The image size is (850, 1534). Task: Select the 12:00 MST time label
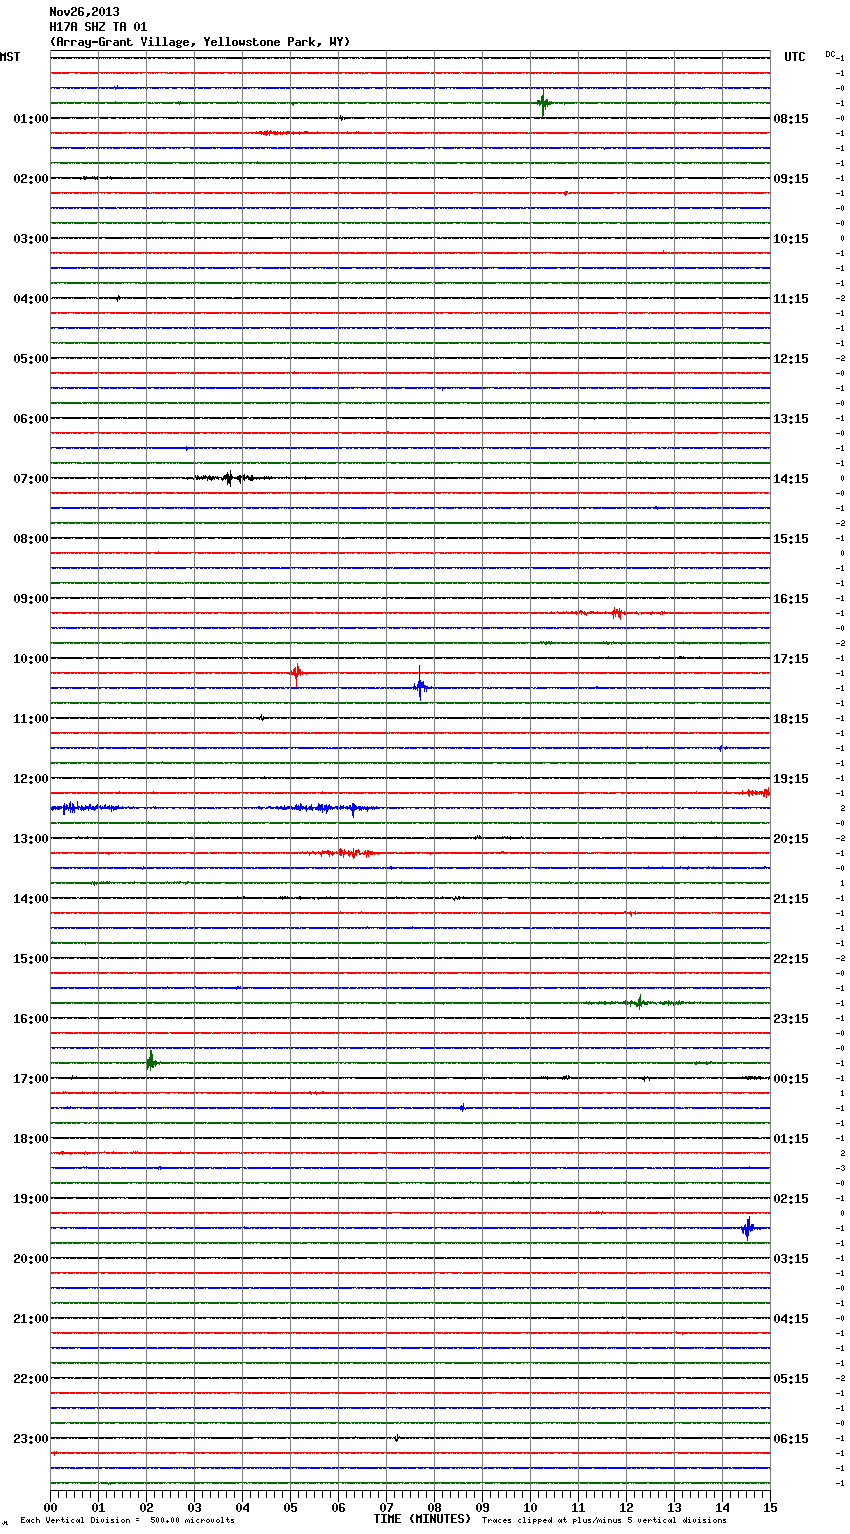tap(31, 779)
